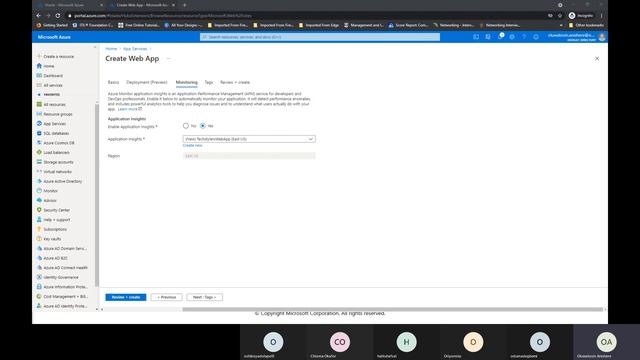Click the left sidebar vertical scrollbar
The image size is (640, 360).
97,195
